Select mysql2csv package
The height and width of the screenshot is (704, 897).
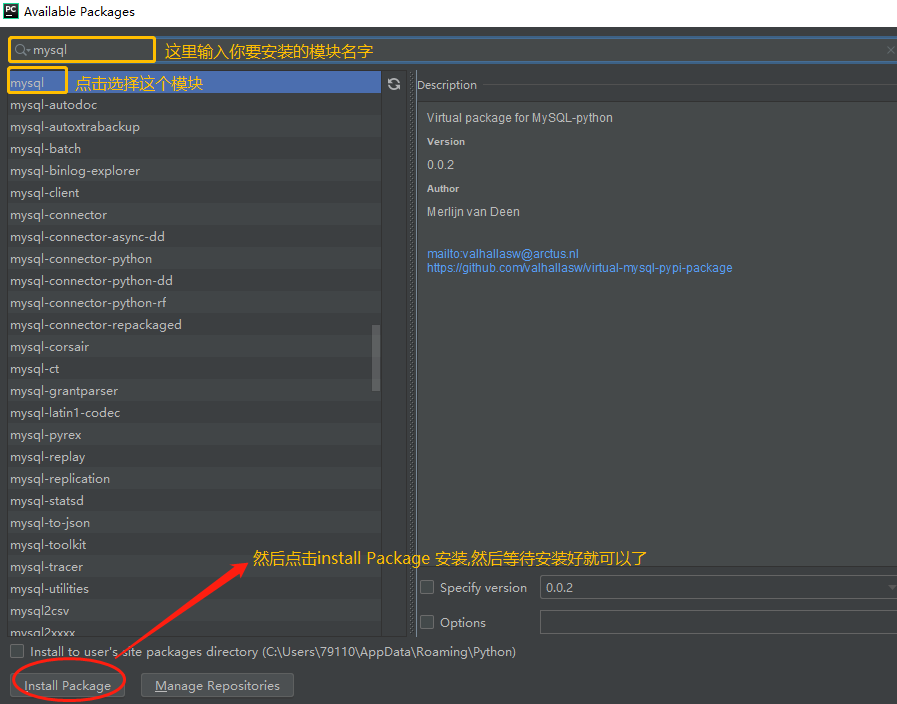pyautogui.click(x=195, y=611)
